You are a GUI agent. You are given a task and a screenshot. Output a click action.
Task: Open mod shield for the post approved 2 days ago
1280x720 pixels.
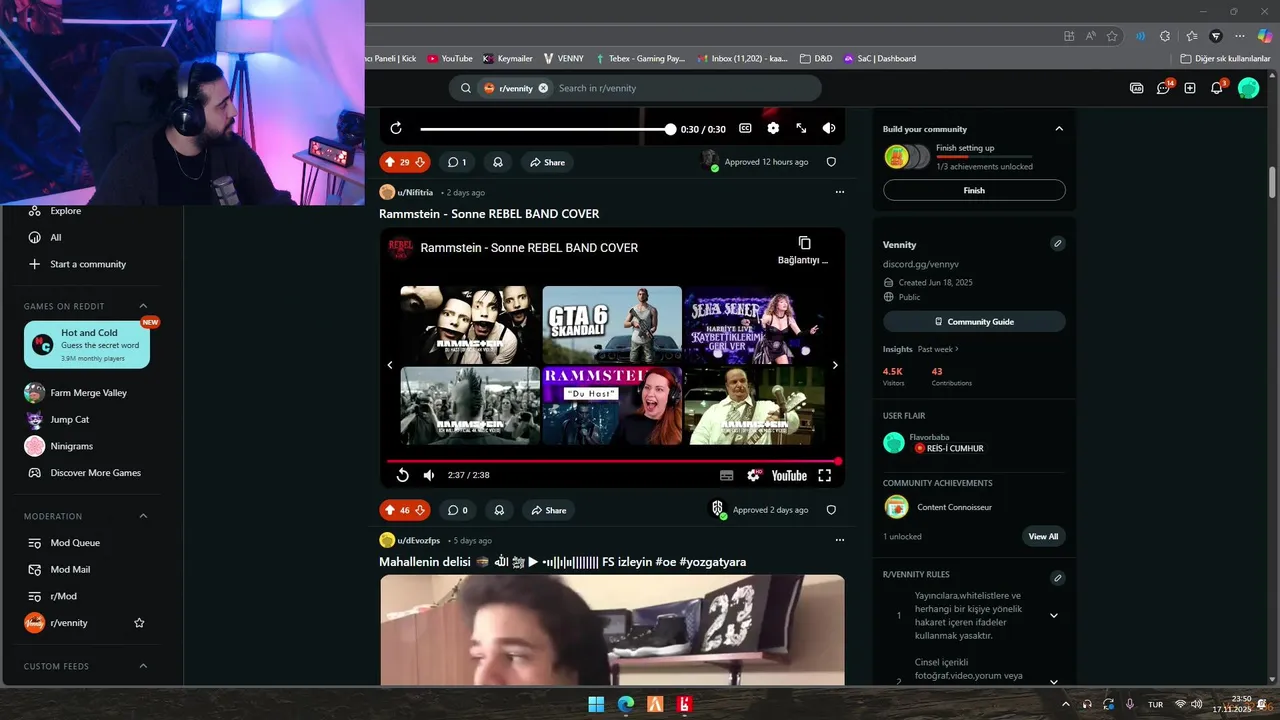(831, 510)
